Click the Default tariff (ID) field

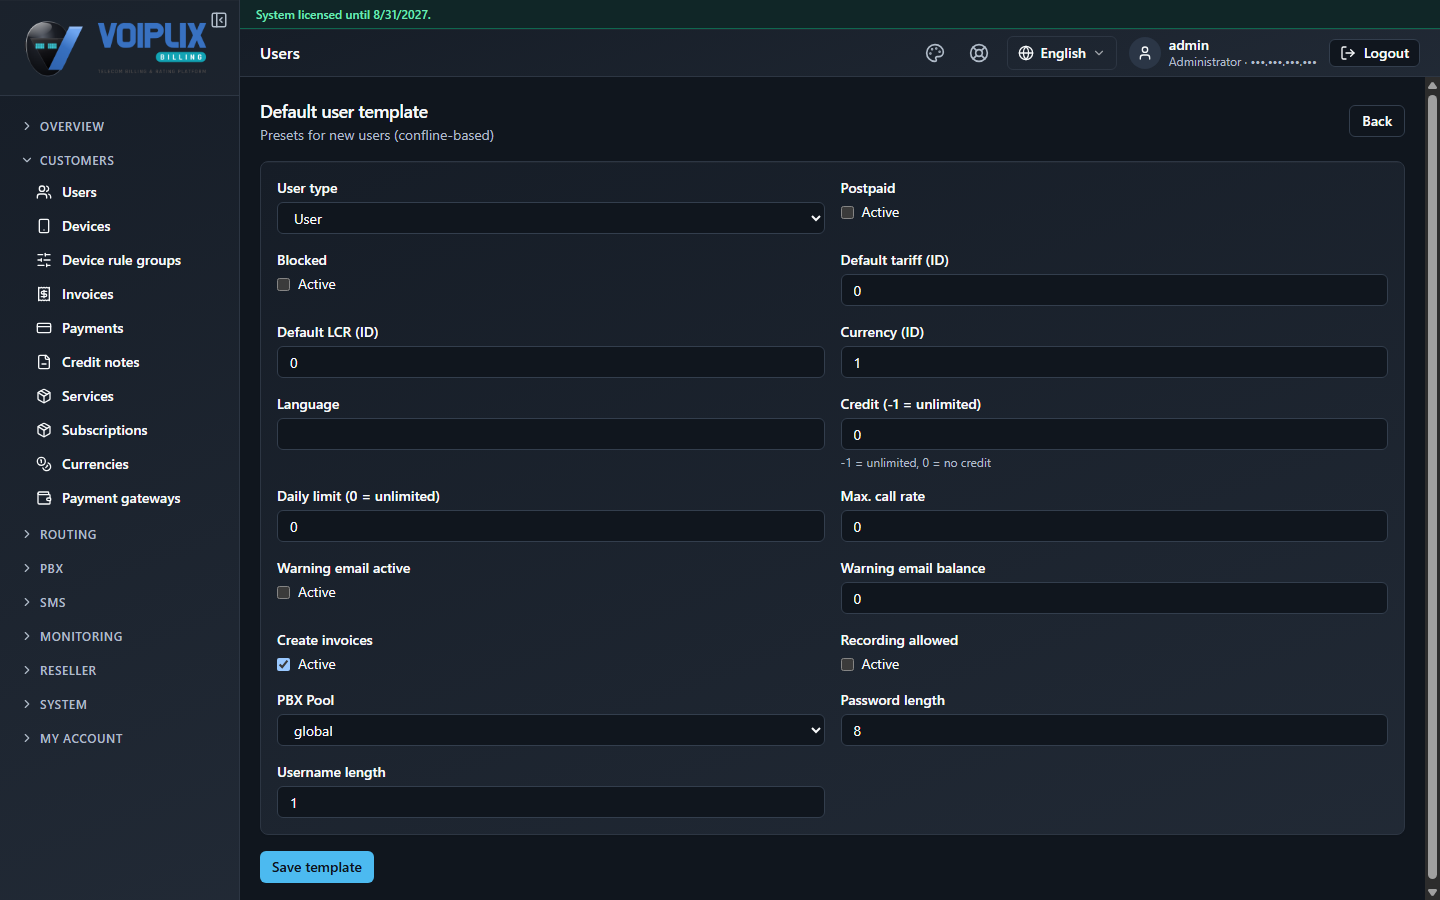1114,290
